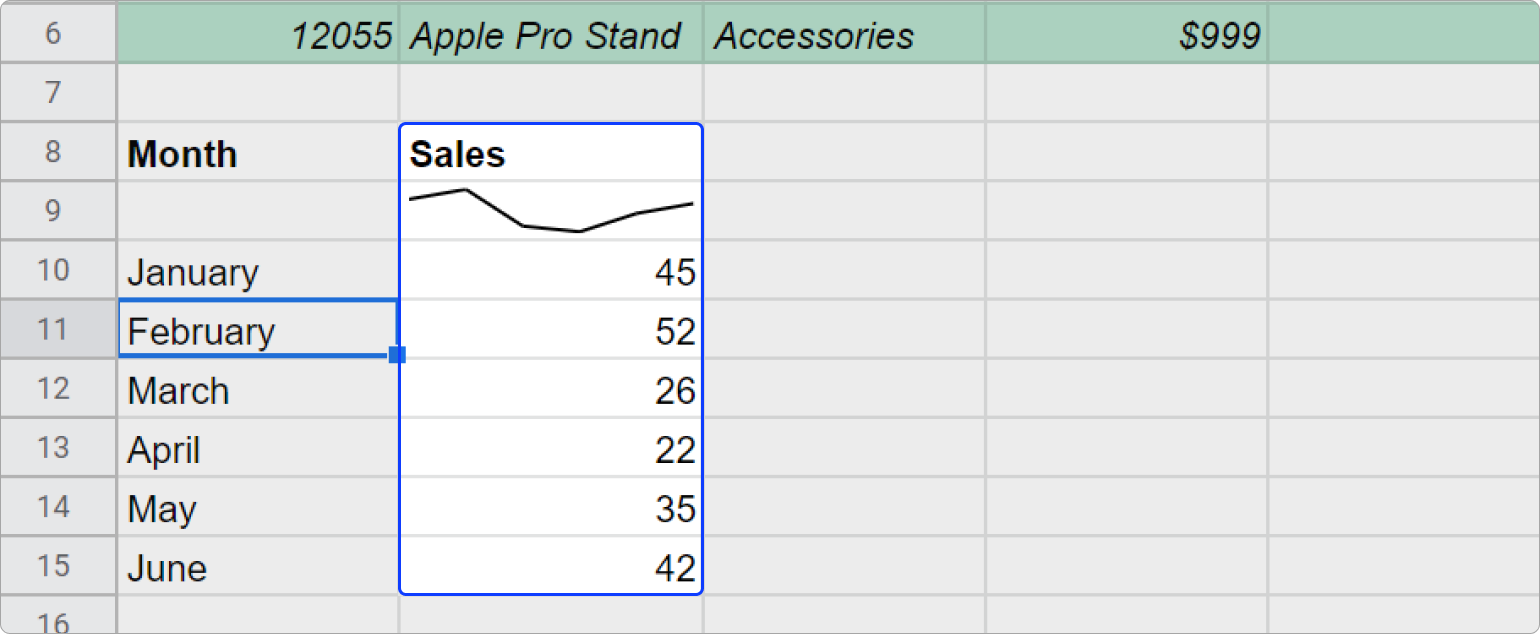Select the March cell
Image resolution: width=1540 pixels, height=634 pixels.
pos(258,390)
